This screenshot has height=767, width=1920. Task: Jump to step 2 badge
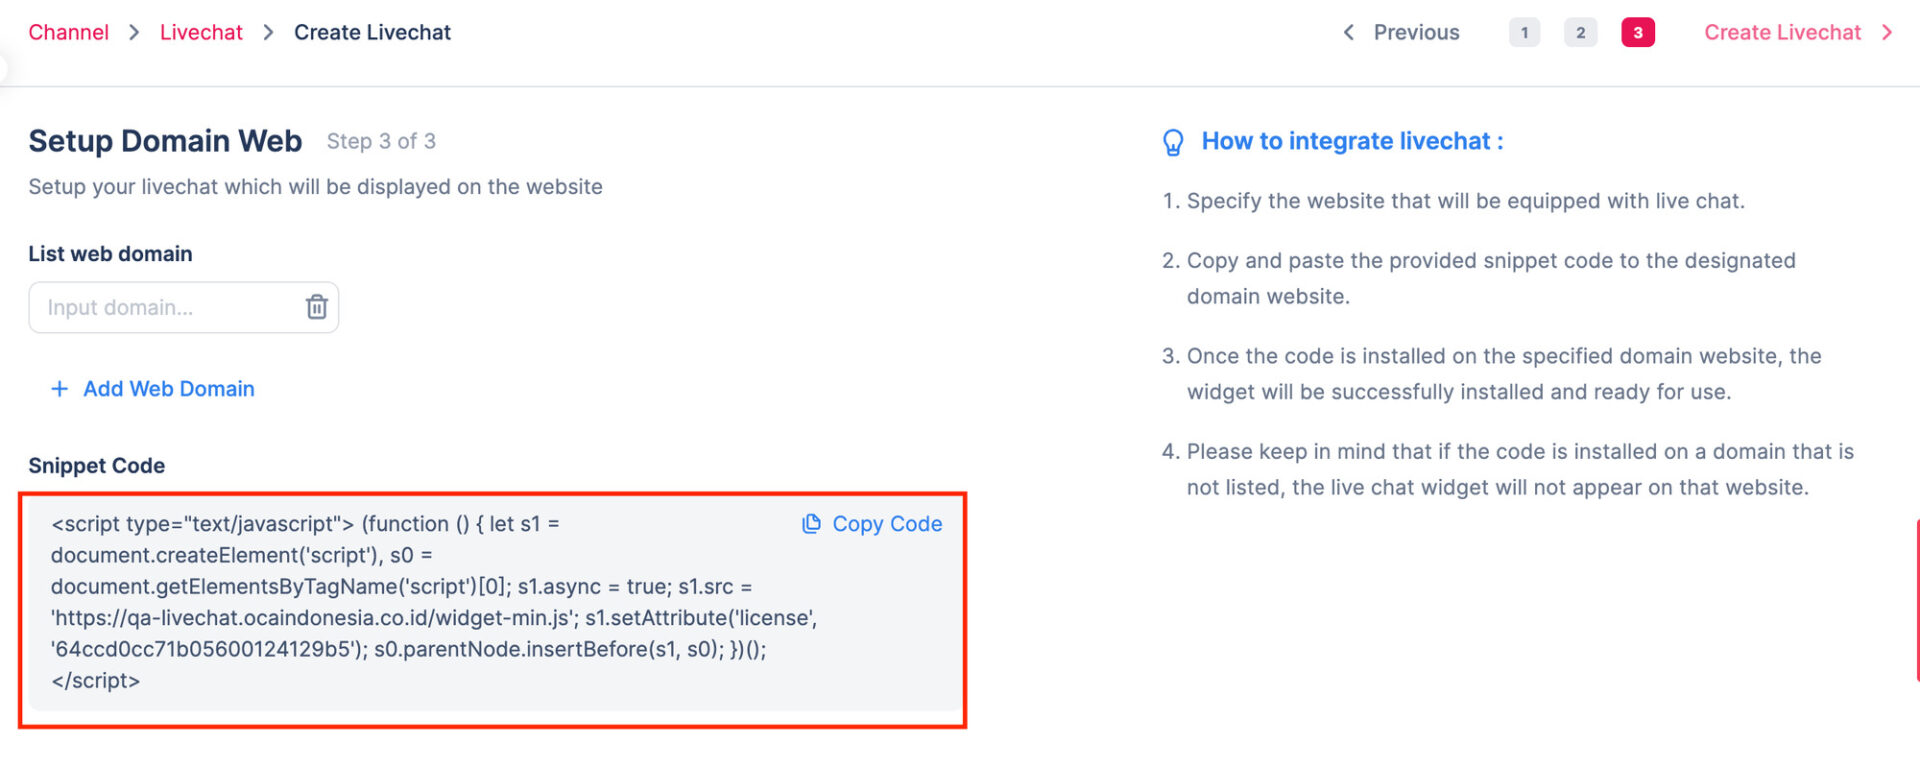(x=1580, y=33)
